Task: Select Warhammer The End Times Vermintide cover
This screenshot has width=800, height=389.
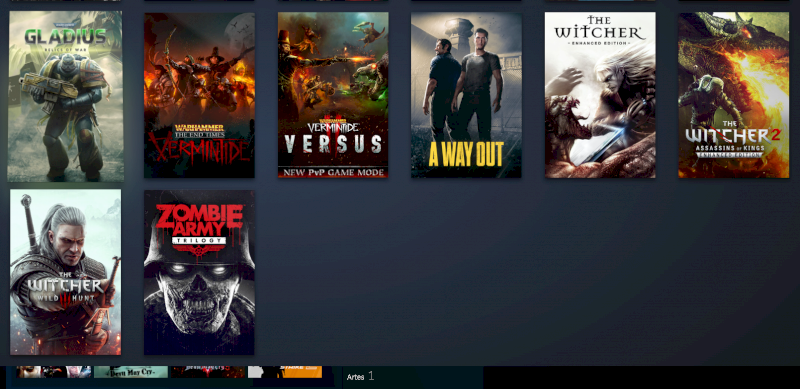Action: point(199,95)
